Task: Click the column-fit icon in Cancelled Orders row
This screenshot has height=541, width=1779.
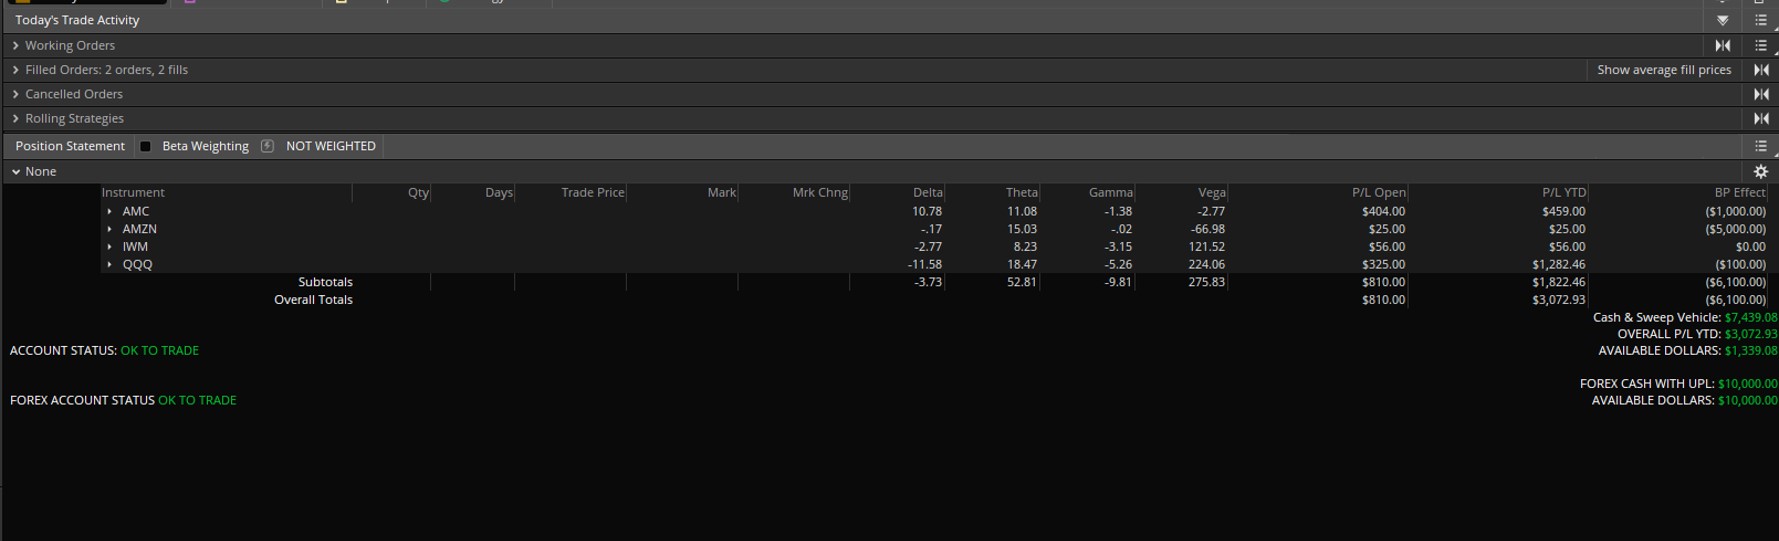Action: 1761,94
